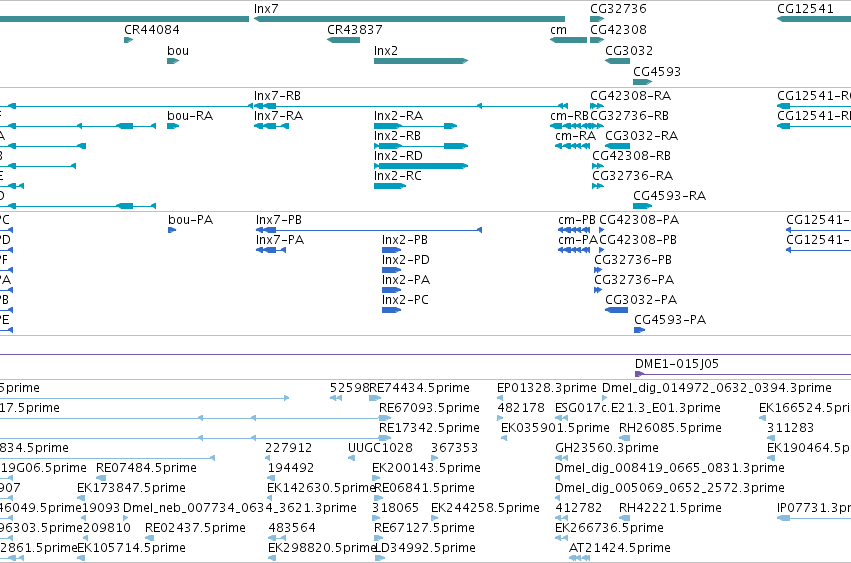Click the Inx2-RB transcript label
This screenshot has height=563, width=851.
(x=397, y=136)
